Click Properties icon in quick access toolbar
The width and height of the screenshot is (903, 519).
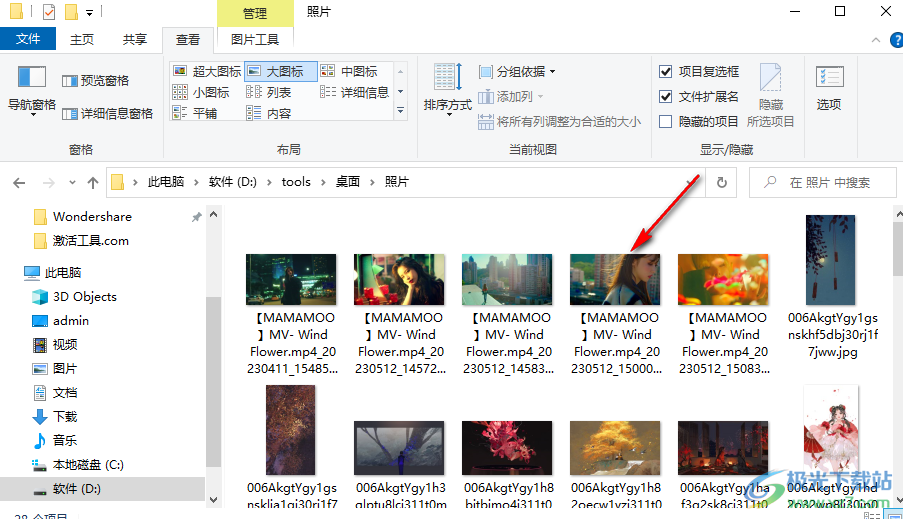click(x=49, y=12)
